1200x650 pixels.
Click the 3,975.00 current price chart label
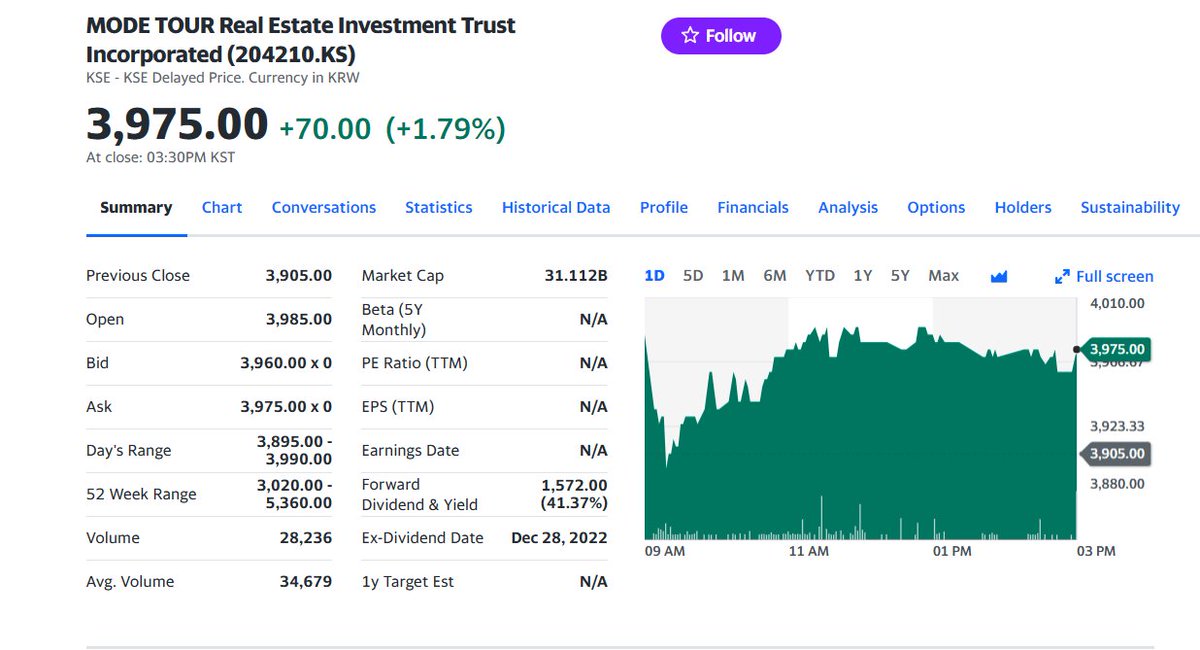[x=1117, y=350]
